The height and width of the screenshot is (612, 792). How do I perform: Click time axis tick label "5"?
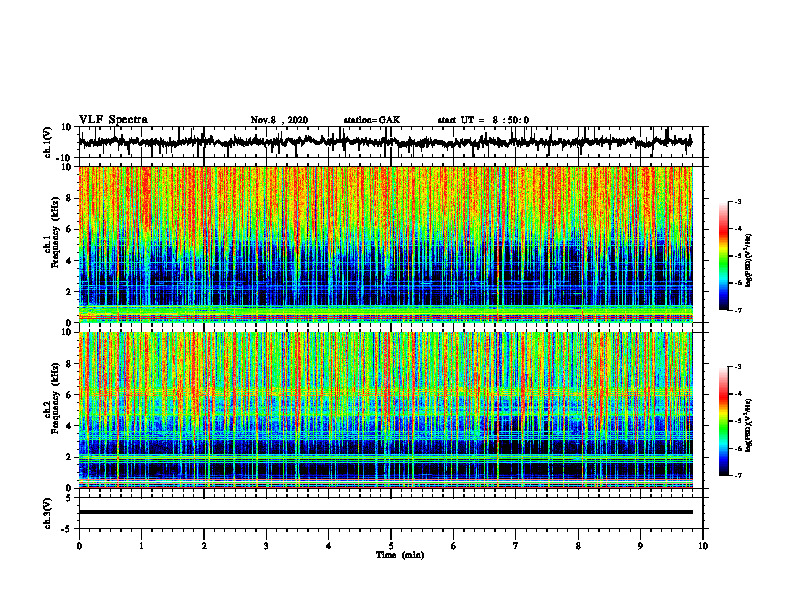coord(391,546)
